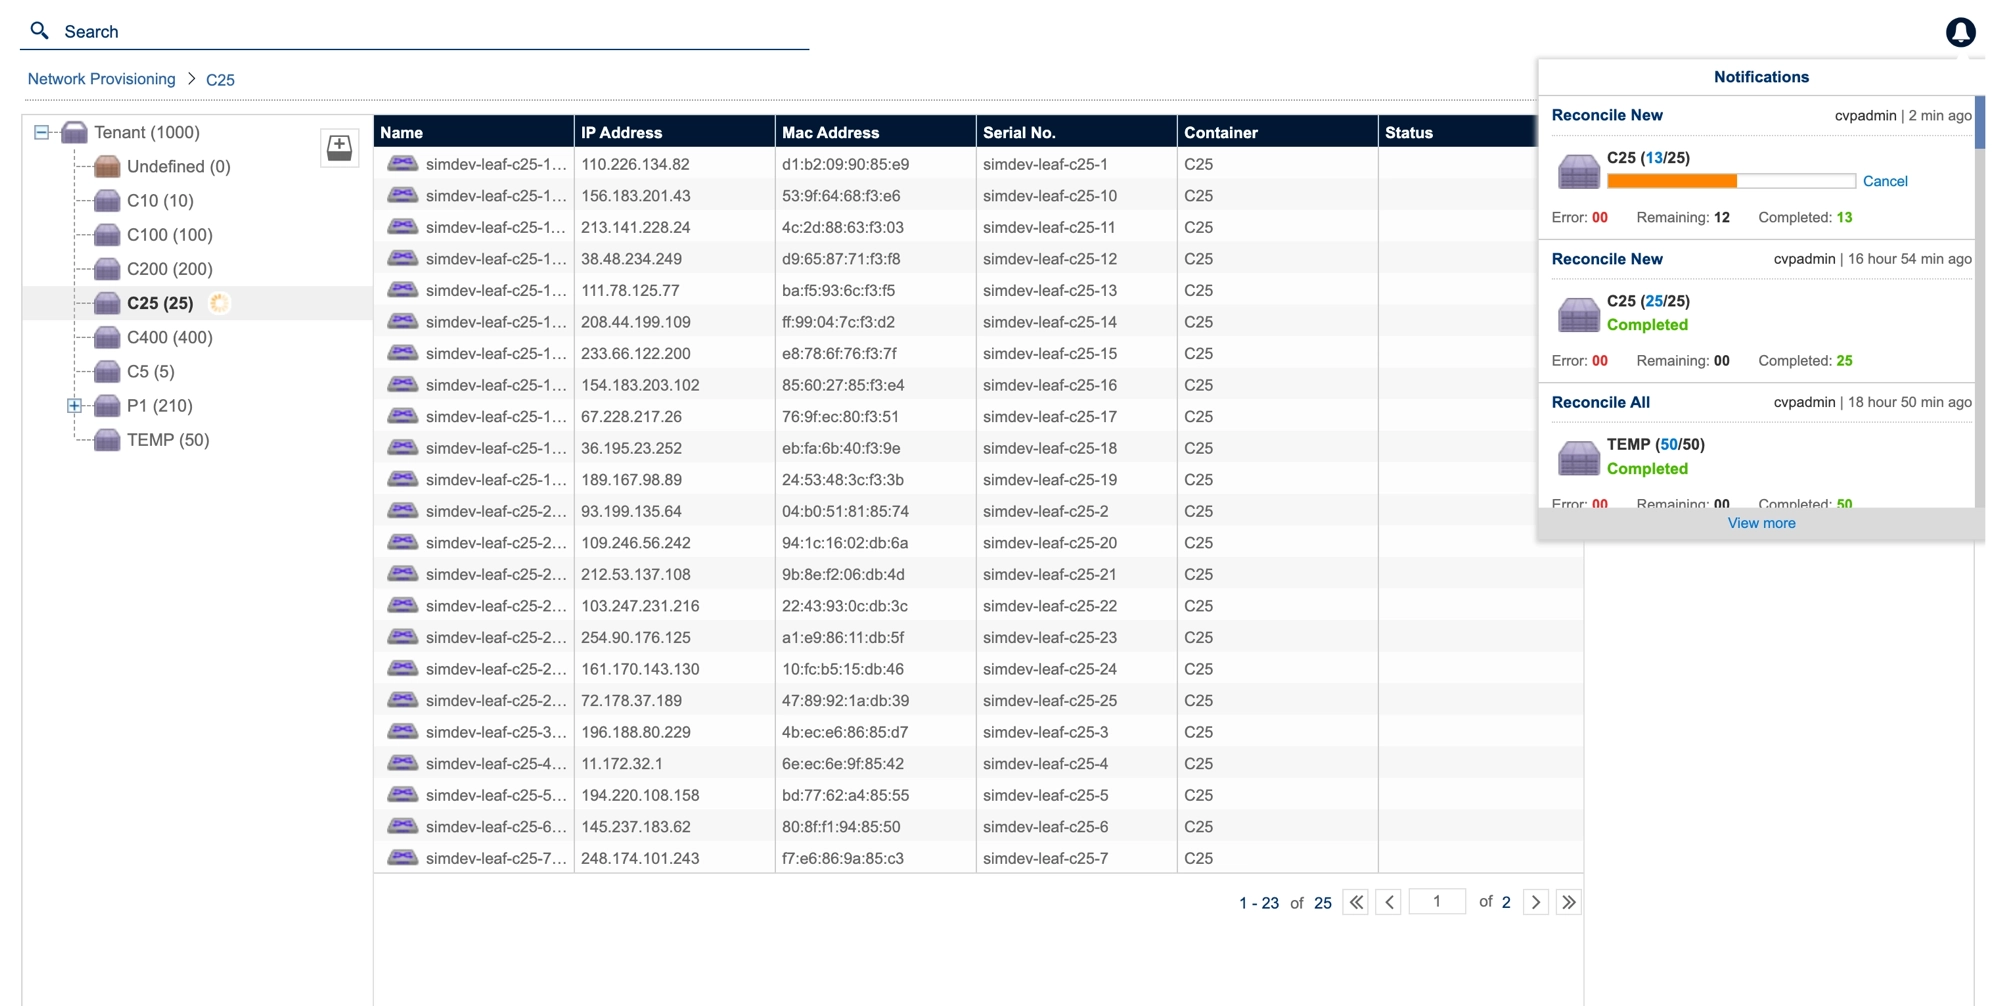Sort the table by IP Address column

pyautogui.click(x=621, y=132)
